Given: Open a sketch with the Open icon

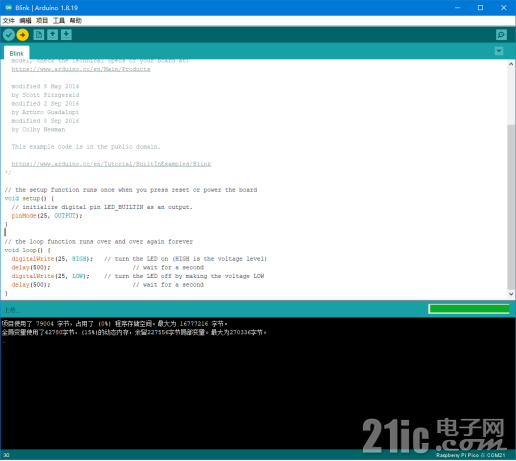Looking at the screenshot, I should click(x=52, y=35).
